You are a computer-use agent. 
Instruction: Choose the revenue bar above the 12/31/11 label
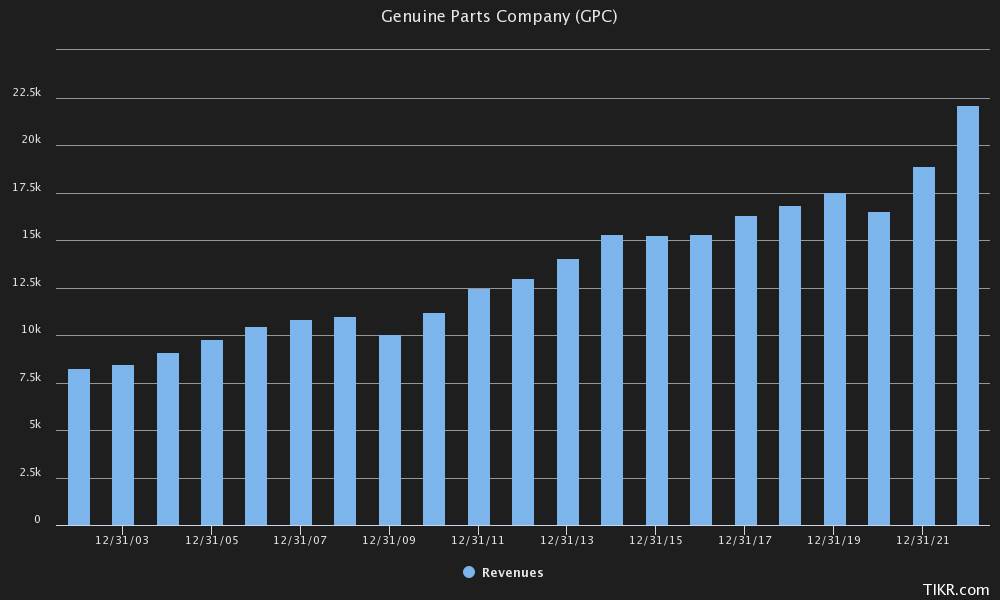click(x=479, y=407)
